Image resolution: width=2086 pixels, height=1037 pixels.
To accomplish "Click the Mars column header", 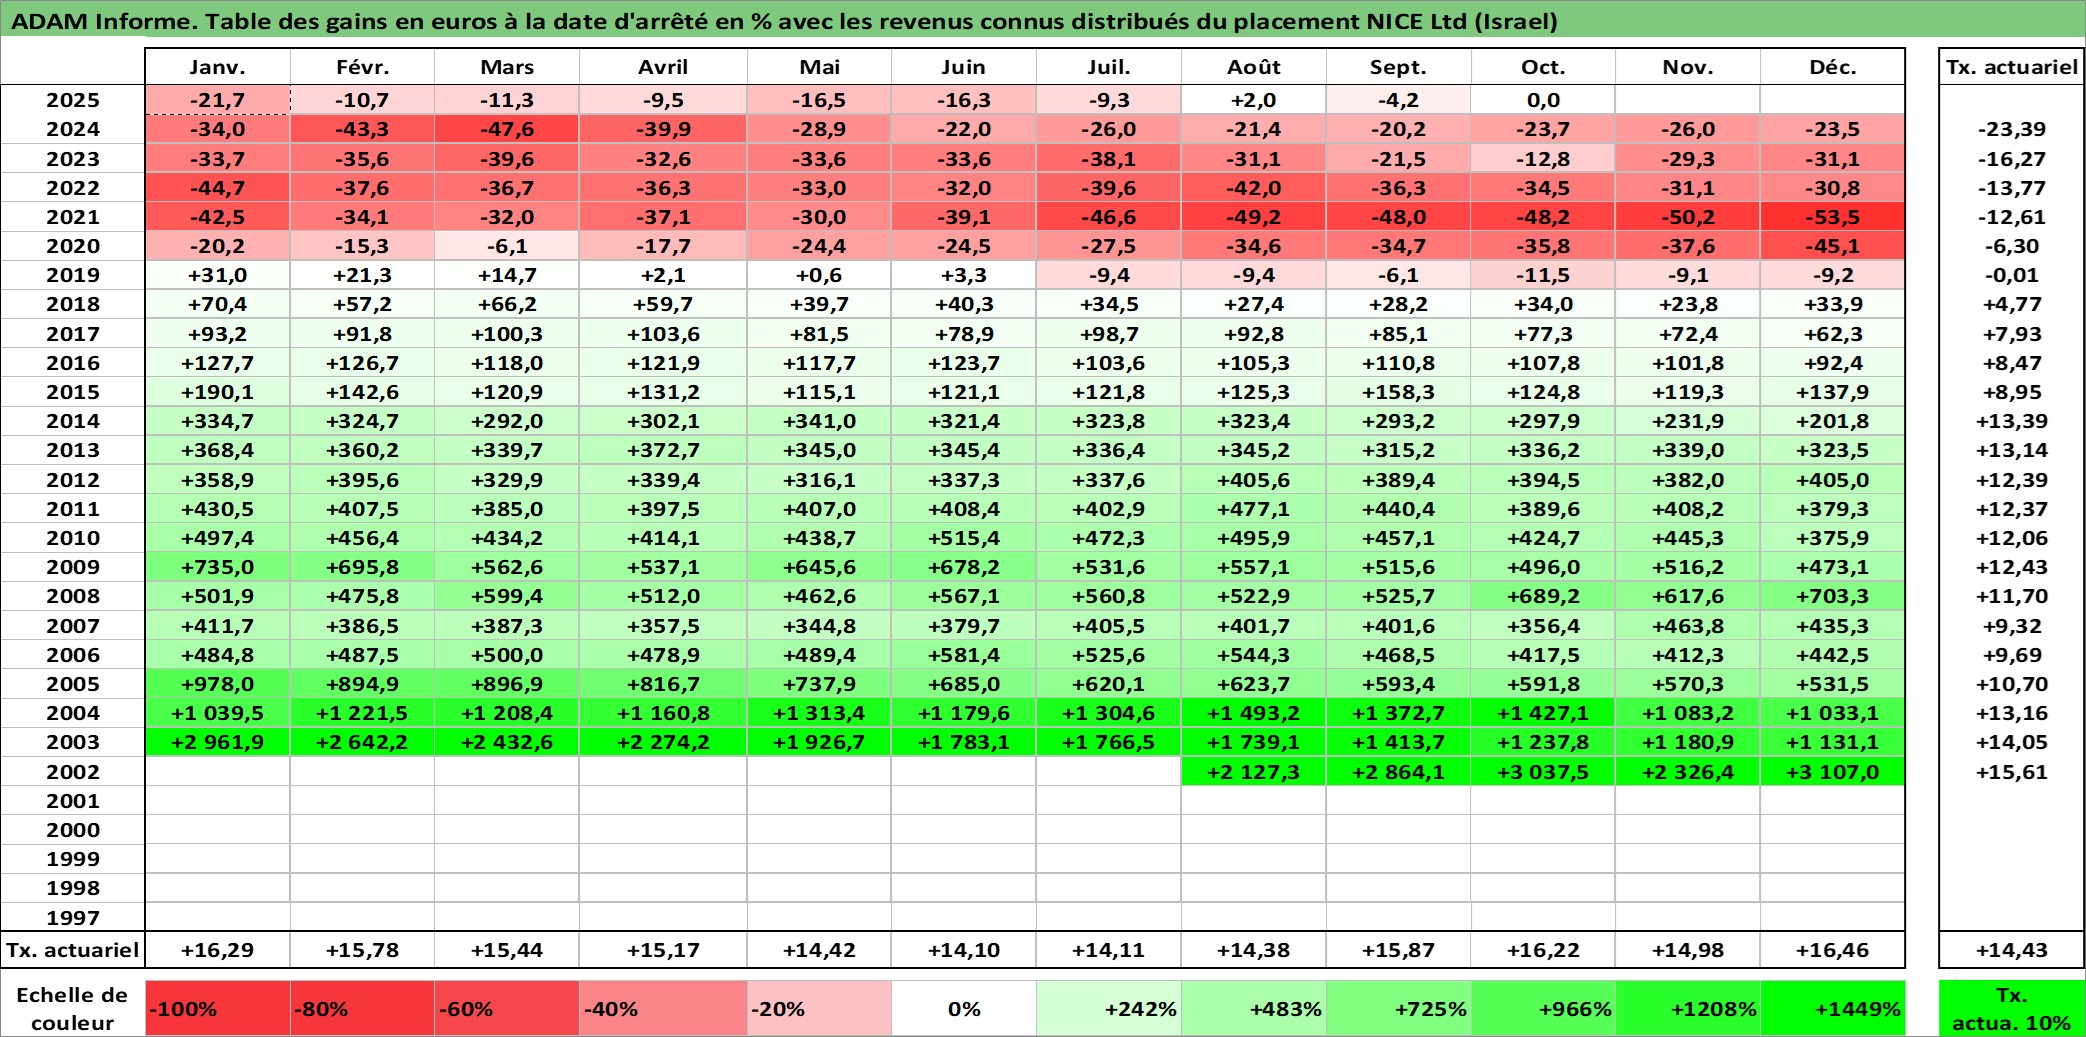I will 507,67.
